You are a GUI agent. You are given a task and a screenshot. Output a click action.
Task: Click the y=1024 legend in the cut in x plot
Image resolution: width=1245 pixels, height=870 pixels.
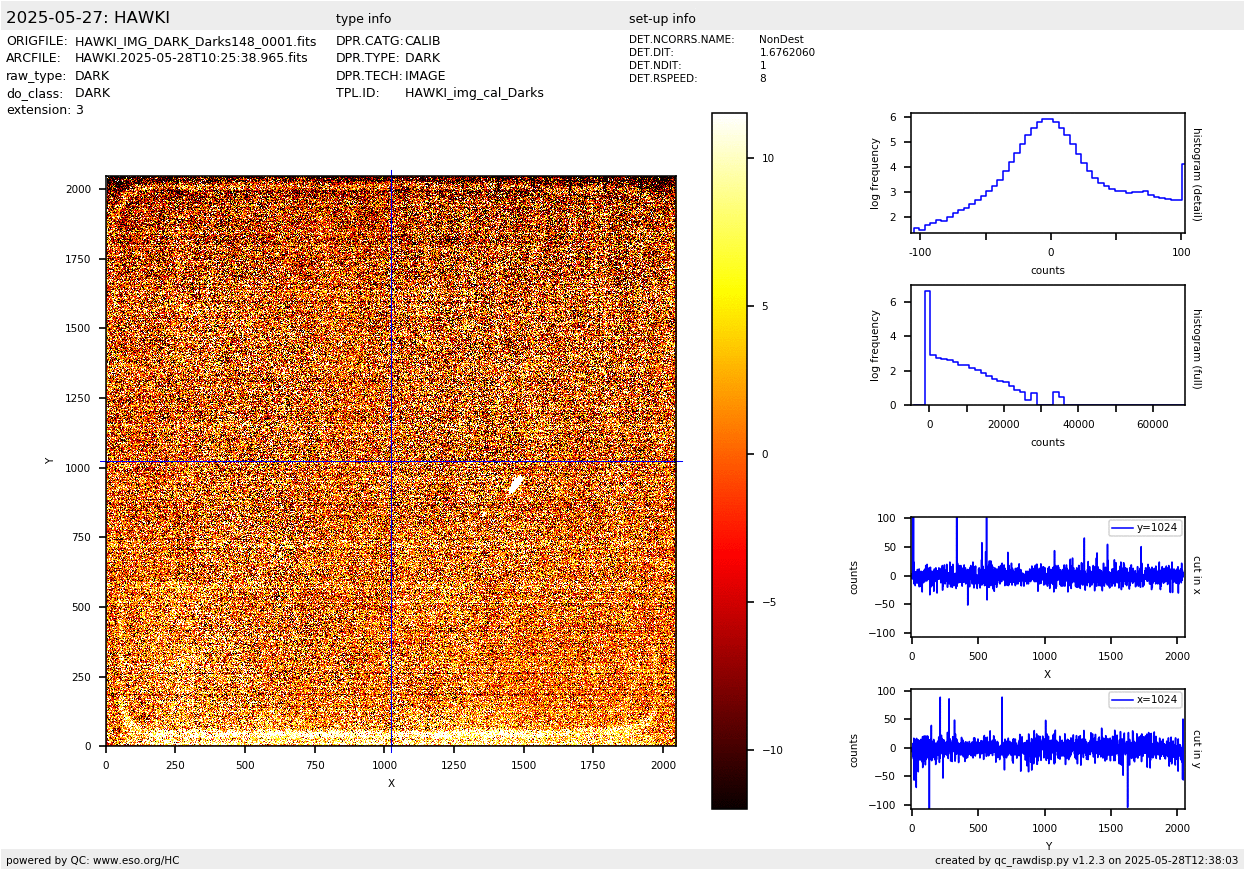point(1145,528)
